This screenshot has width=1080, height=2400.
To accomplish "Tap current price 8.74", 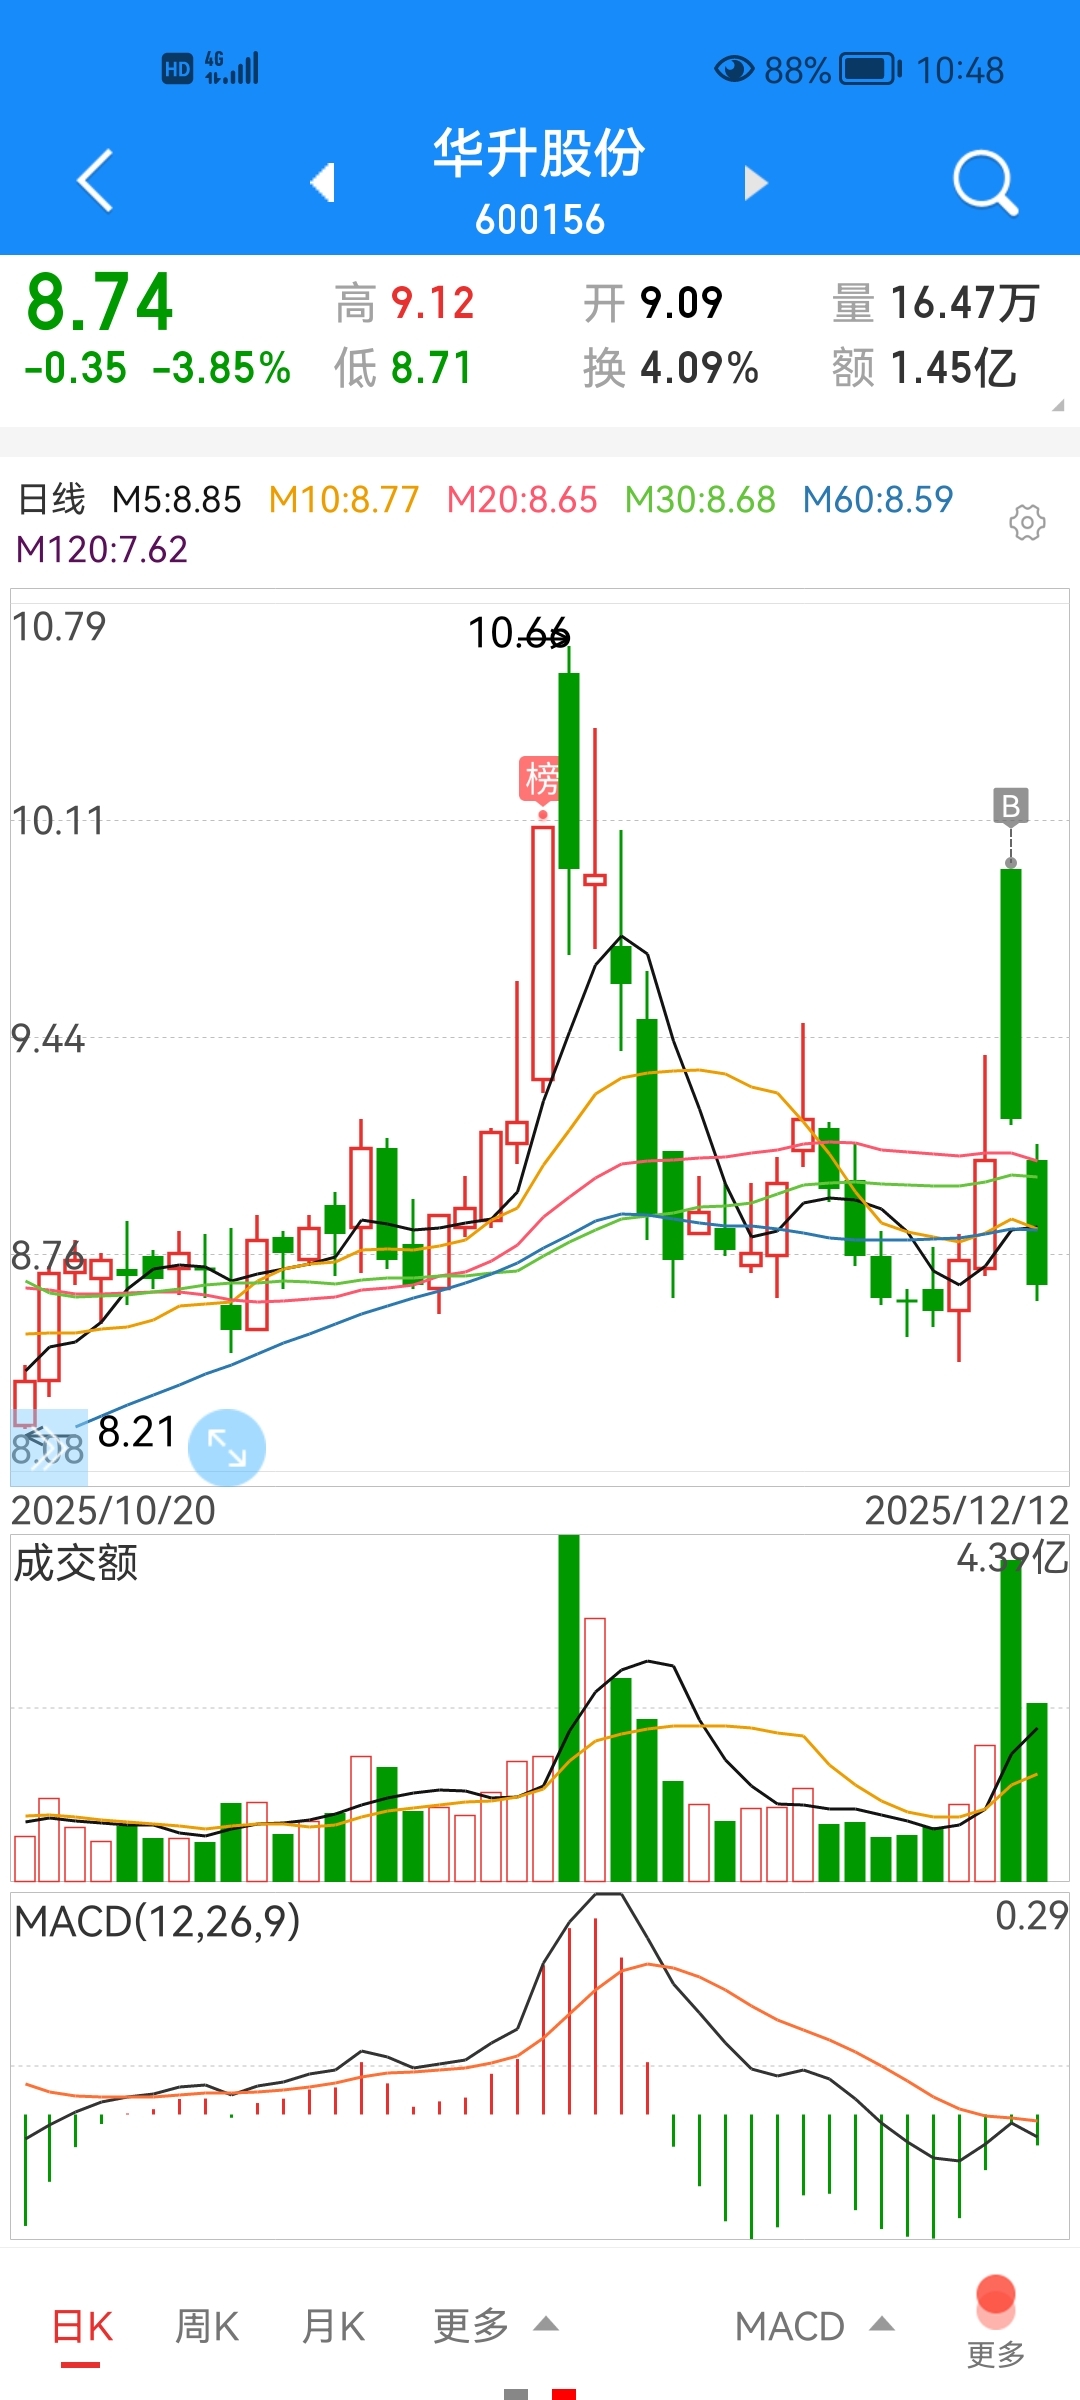I will [100, 303].
